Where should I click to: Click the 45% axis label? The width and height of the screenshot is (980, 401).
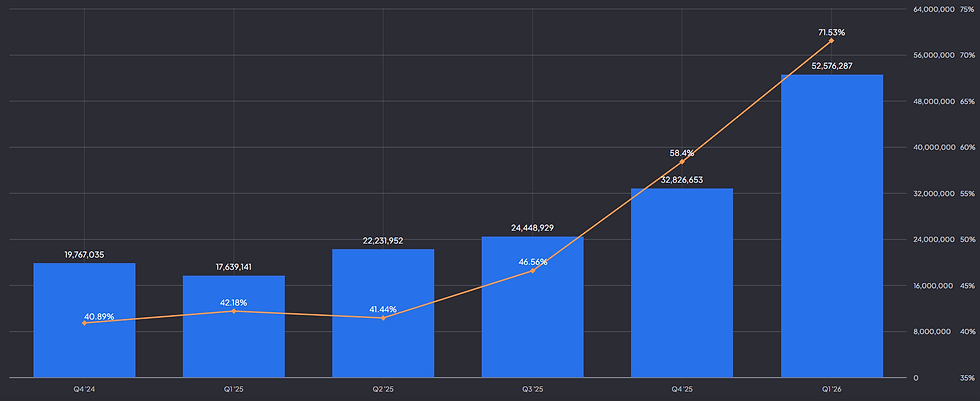pyautogui.click(x=968, y=285)
